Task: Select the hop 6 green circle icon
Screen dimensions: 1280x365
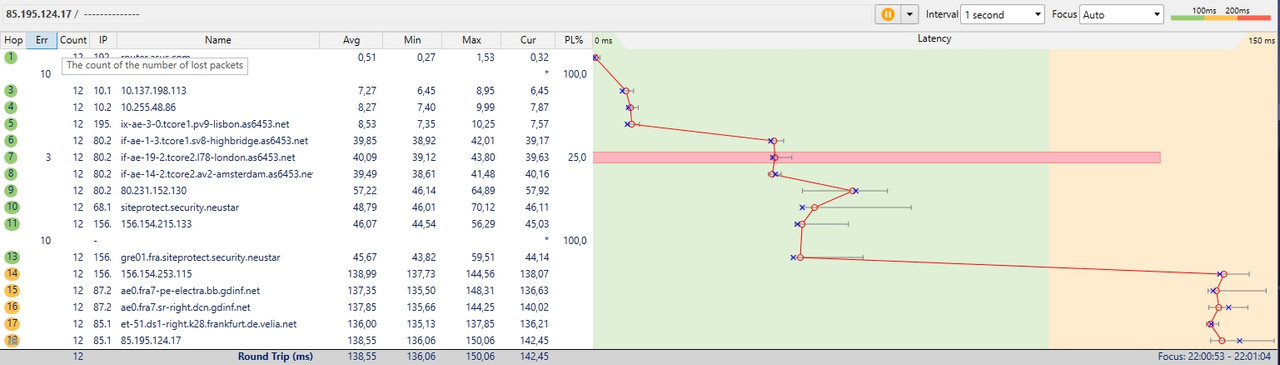Action: (12, 141)
